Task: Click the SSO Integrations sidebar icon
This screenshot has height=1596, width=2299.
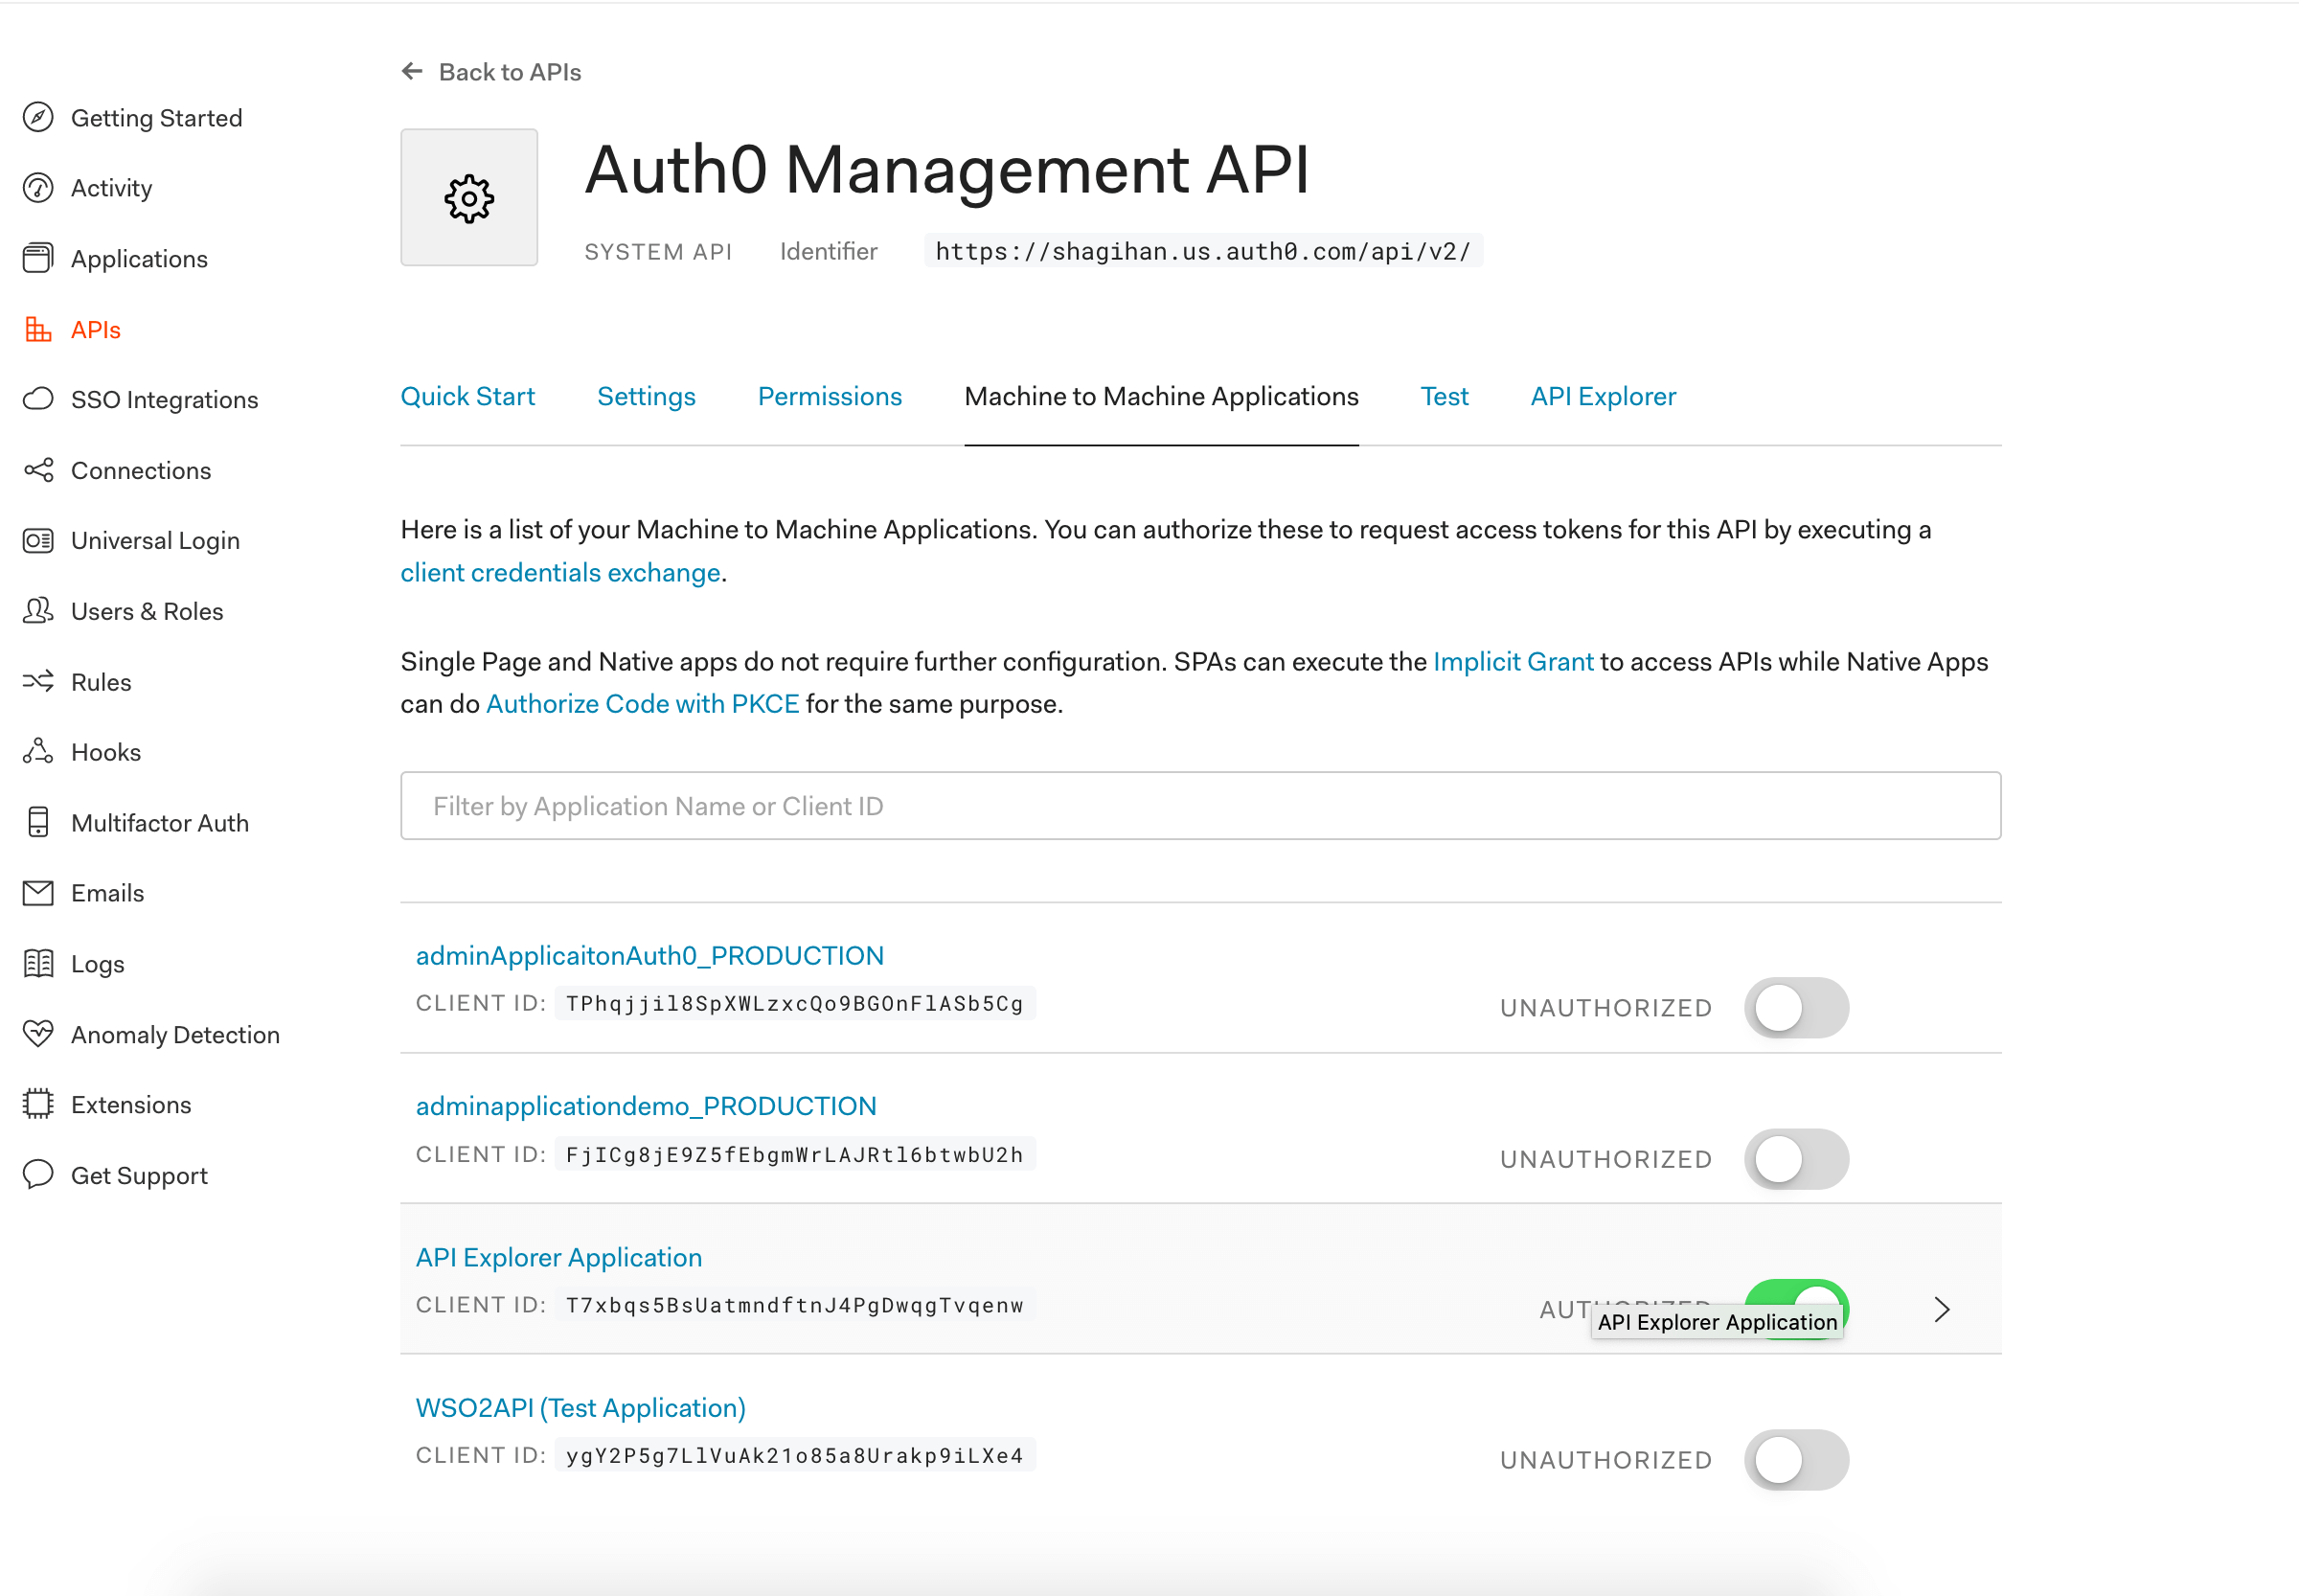Action: 37,399
